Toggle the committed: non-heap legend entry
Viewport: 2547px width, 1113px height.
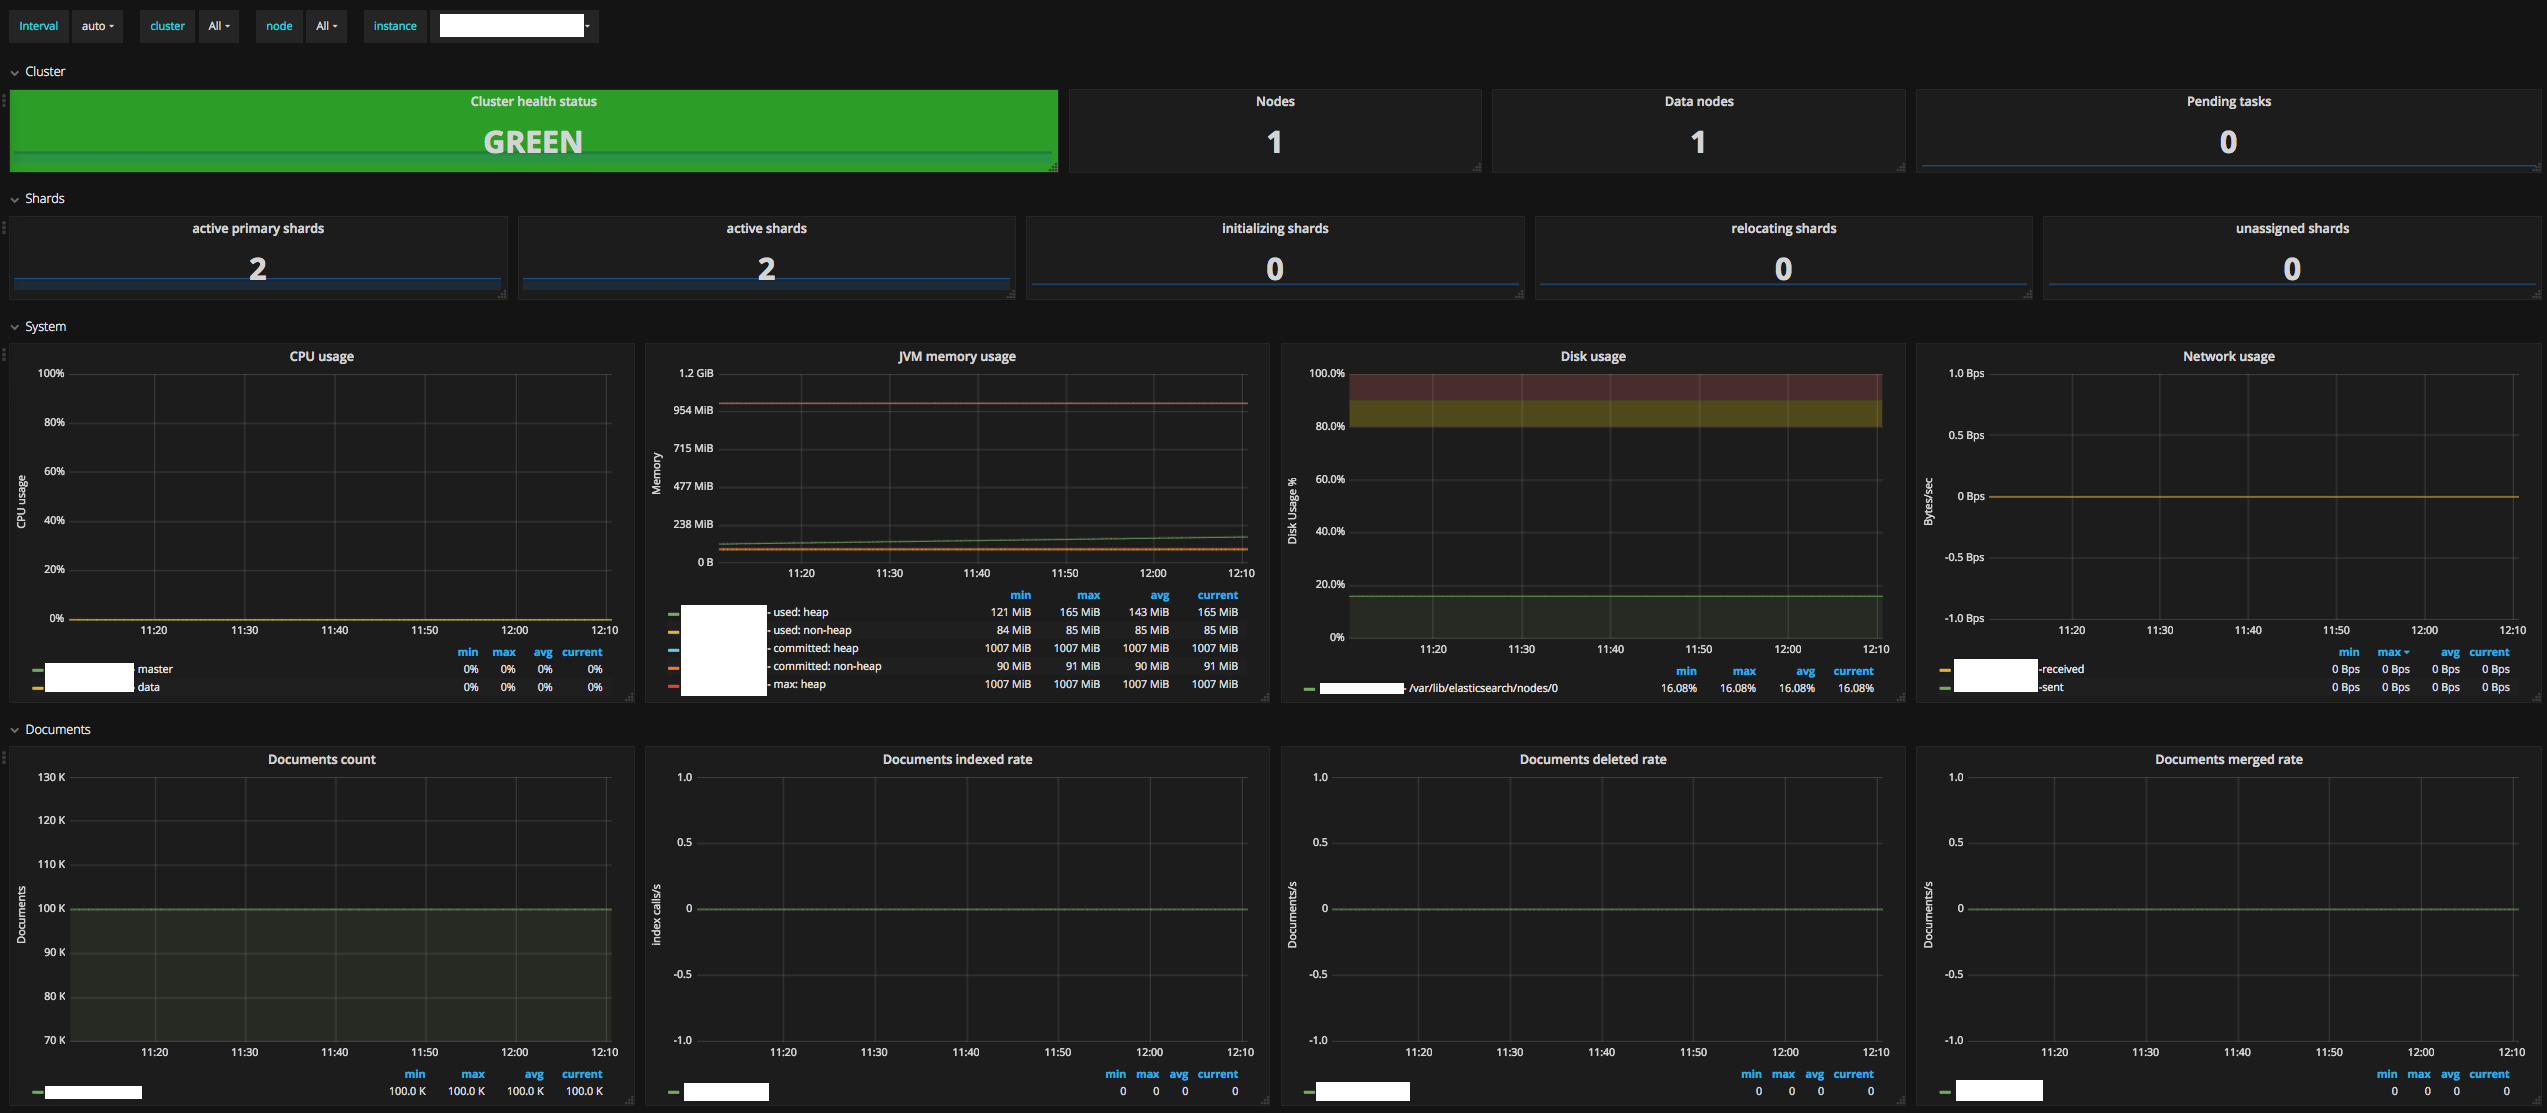coord(827,667)
